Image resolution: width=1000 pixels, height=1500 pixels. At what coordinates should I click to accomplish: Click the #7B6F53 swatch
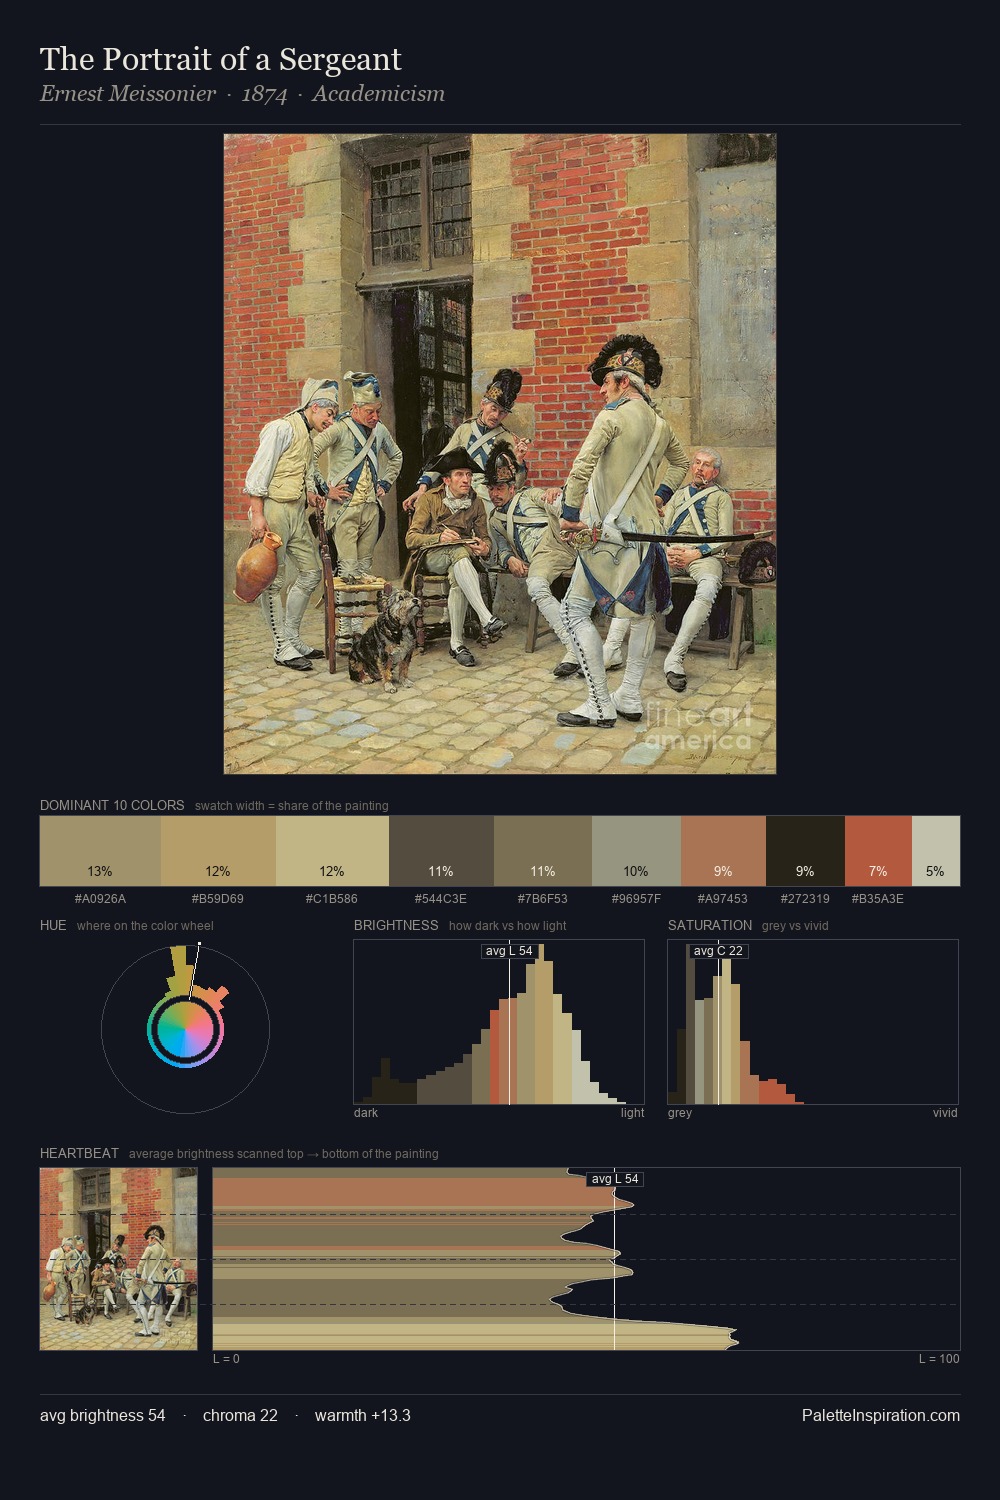(543, 851)
